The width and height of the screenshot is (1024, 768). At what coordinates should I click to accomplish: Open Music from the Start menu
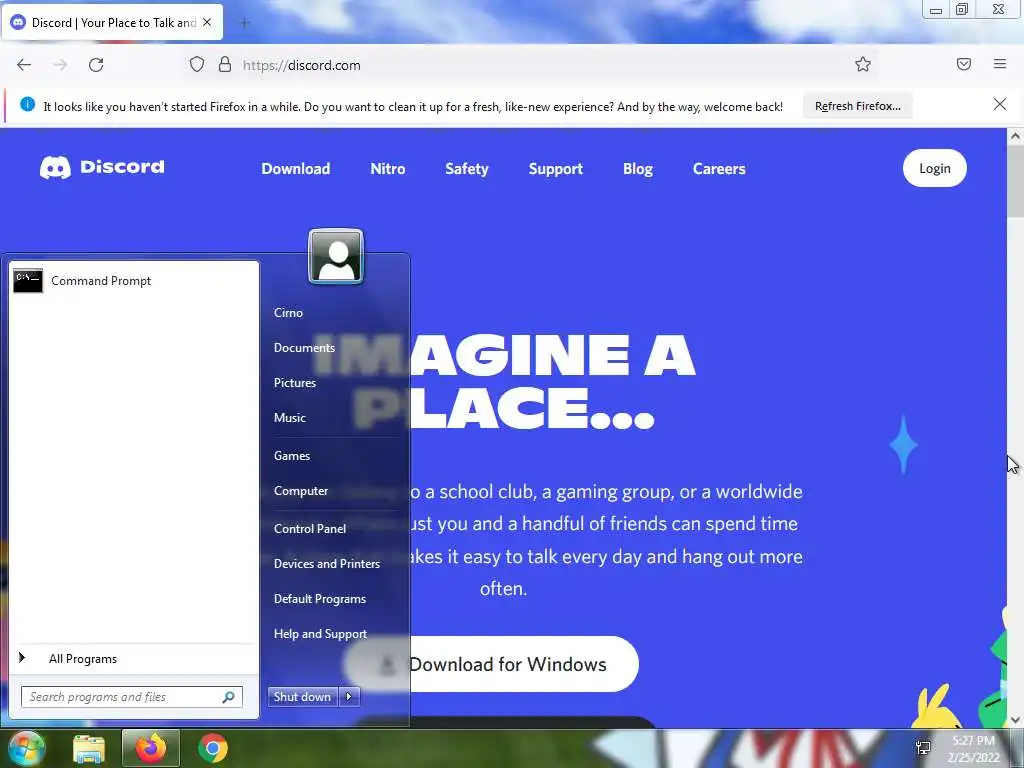(289, 418)
